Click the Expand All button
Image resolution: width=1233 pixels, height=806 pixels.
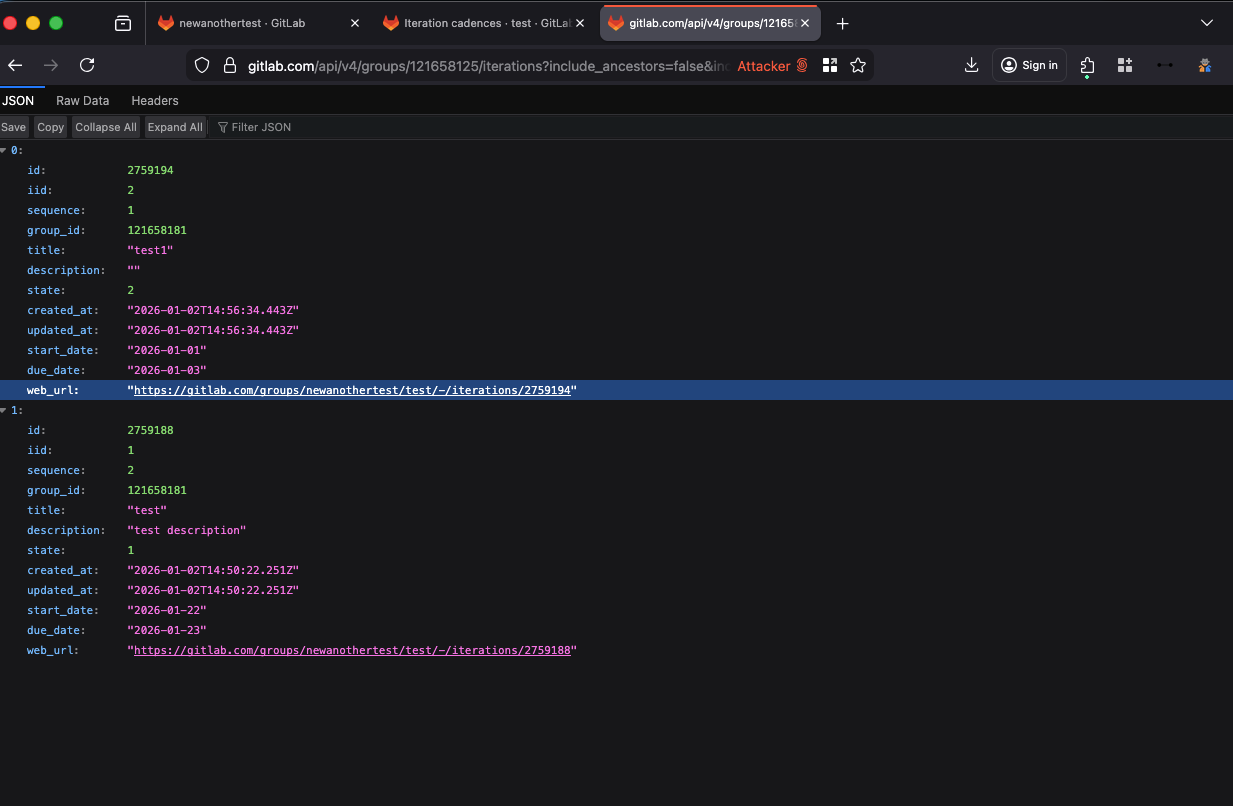pos(175,127)
